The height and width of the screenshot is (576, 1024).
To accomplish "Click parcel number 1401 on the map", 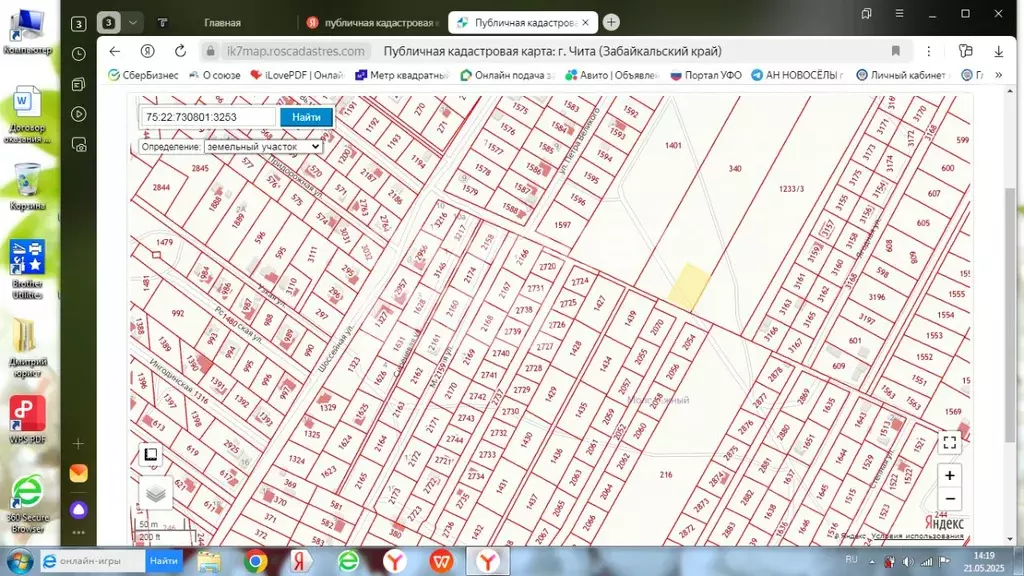I will (673, 145).
